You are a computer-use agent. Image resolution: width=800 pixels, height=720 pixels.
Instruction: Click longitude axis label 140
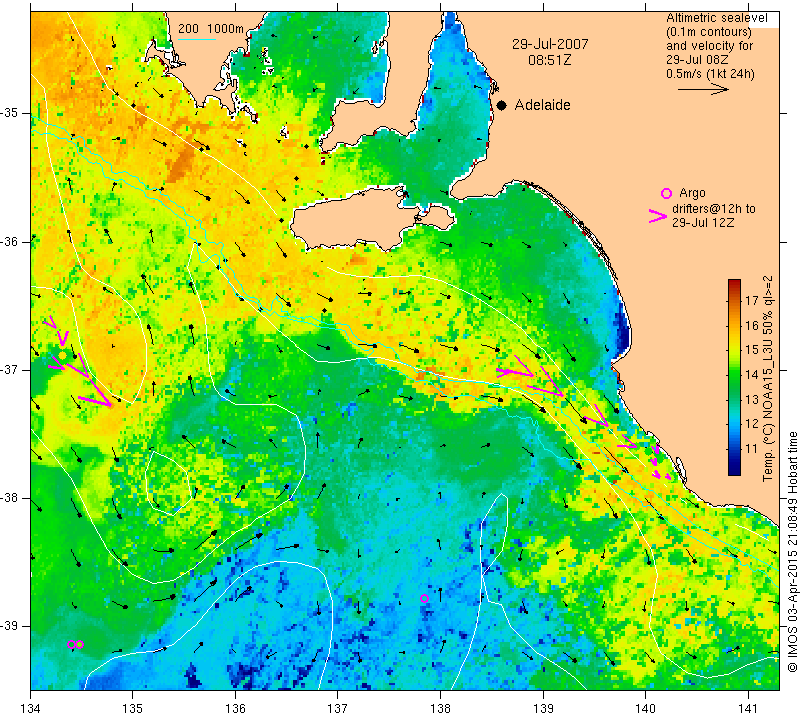645,709
